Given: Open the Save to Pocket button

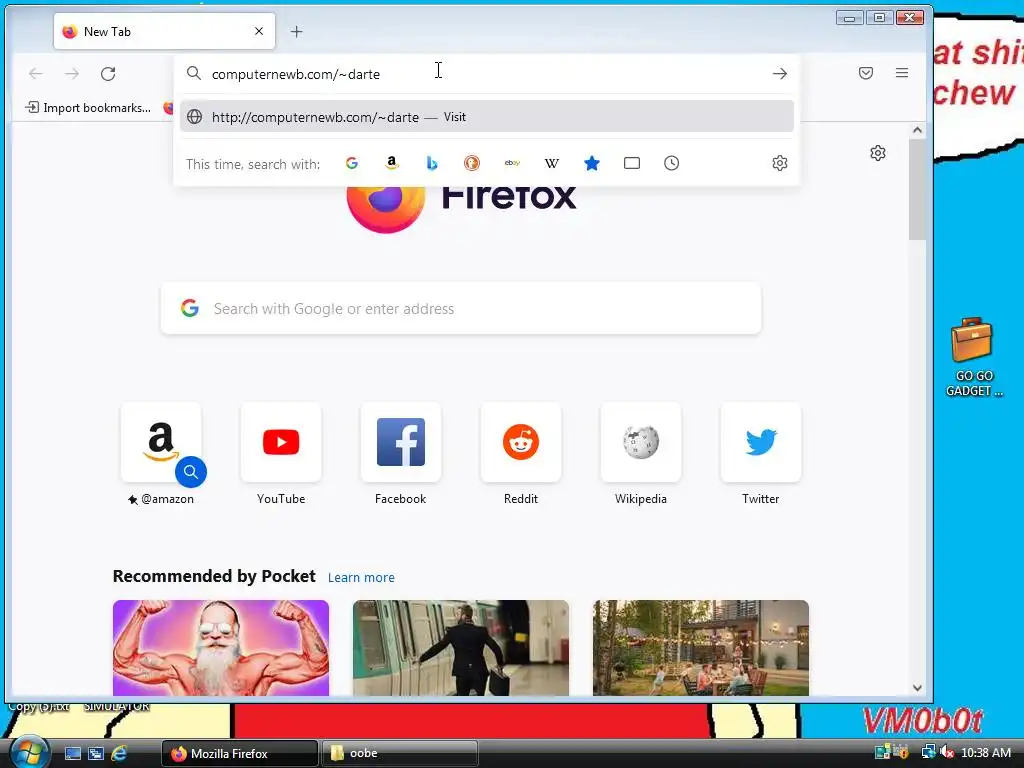Looking at the screenshot, I should click(x=866, y=73).
